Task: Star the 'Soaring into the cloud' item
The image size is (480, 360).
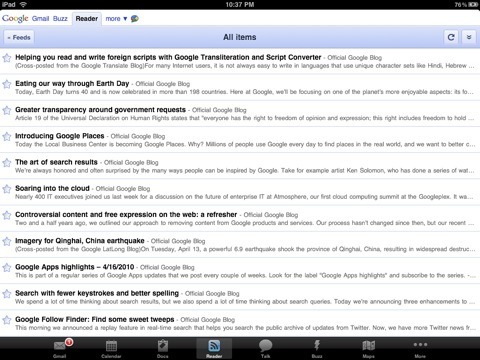Action: click(x=7, y=189)
